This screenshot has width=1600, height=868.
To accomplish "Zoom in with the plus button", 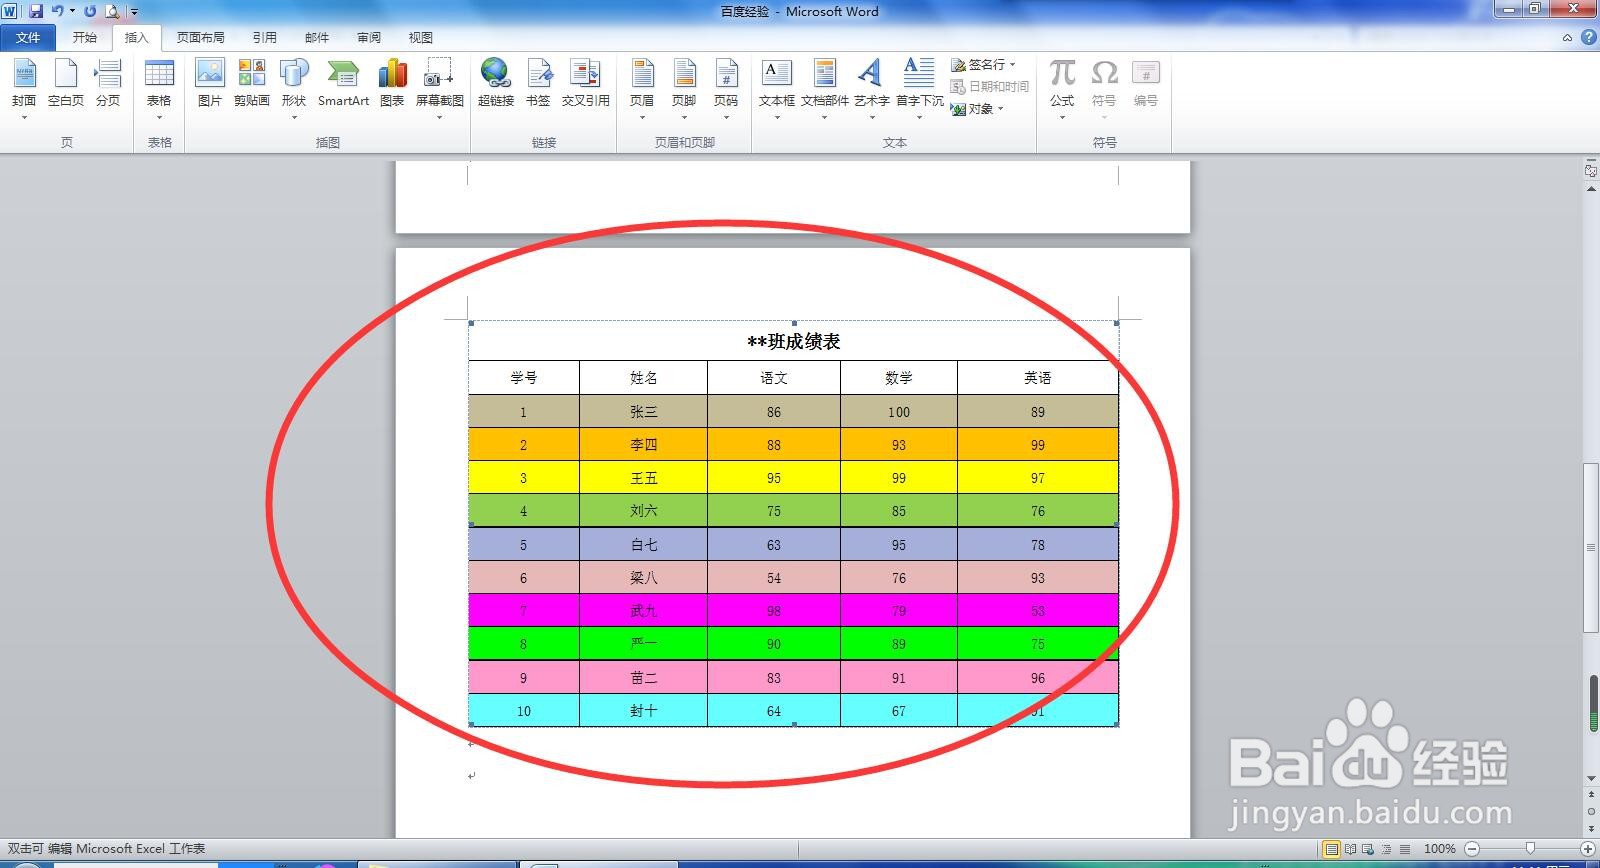I will click(1587, 849).
